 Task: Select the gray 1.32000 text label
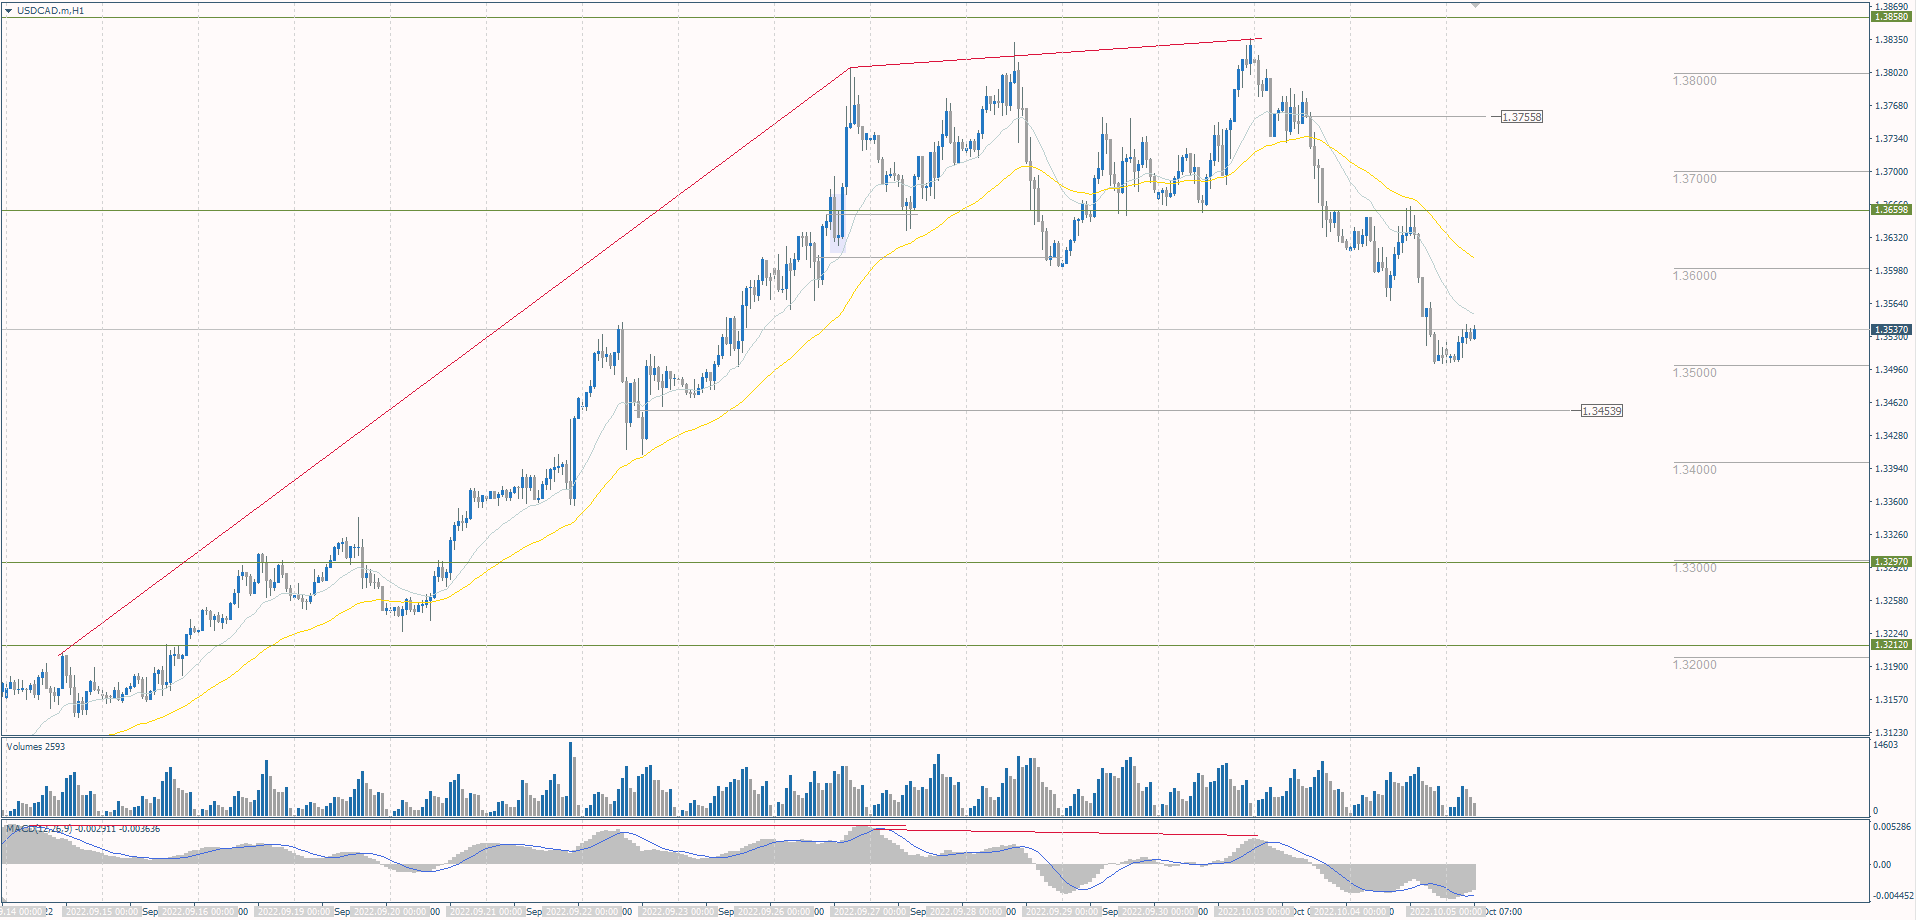[1694, 665]
